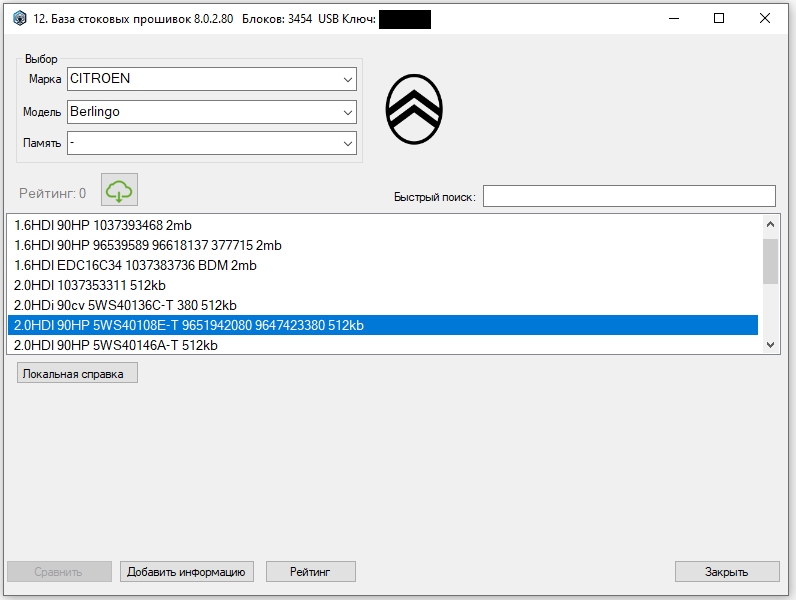Select 1.6HDI 90HP 1037393468 2mb entry
Viewport: 796px width, 600px height.
coord(383,225)
